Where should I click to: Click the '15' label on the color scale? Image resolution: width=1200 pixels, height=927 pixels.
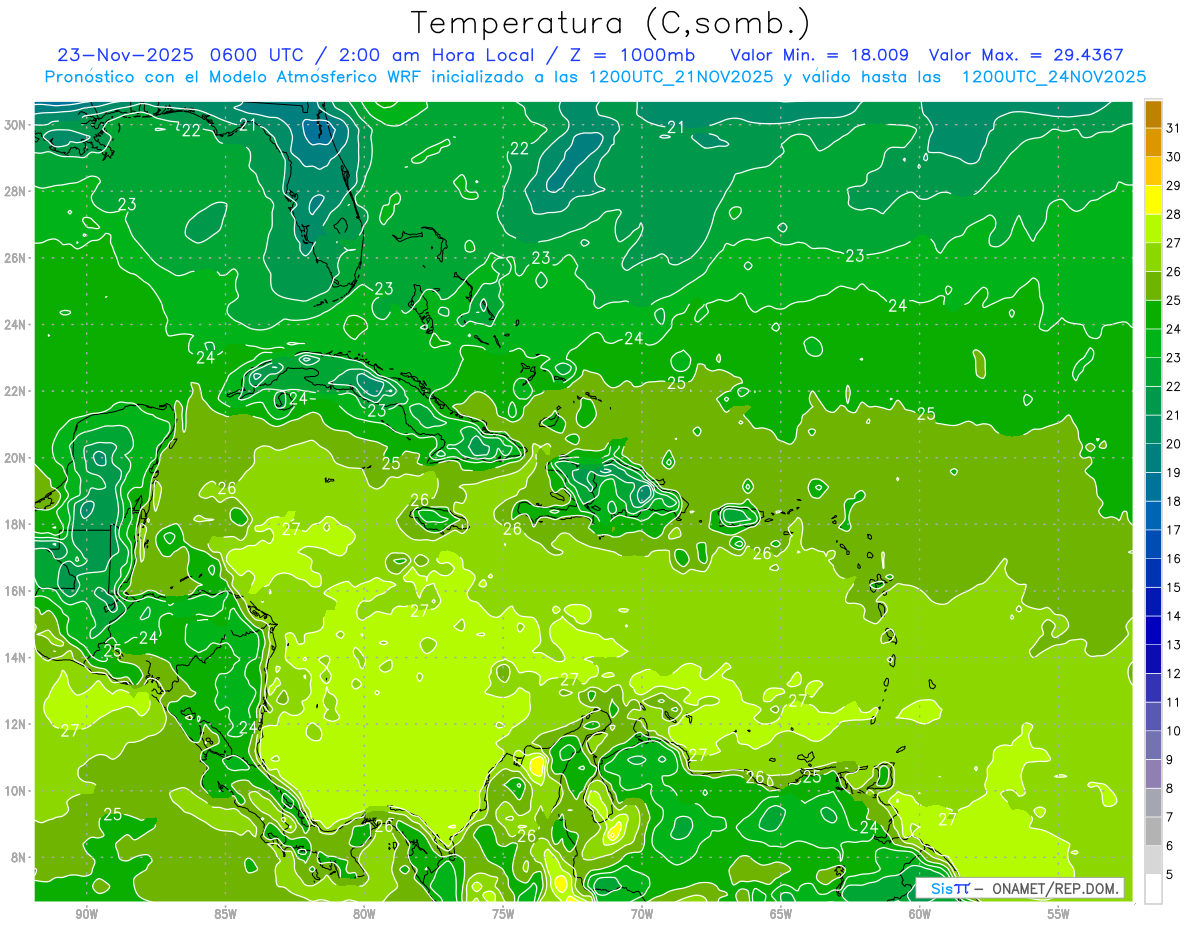click(x=1173, y=588)
